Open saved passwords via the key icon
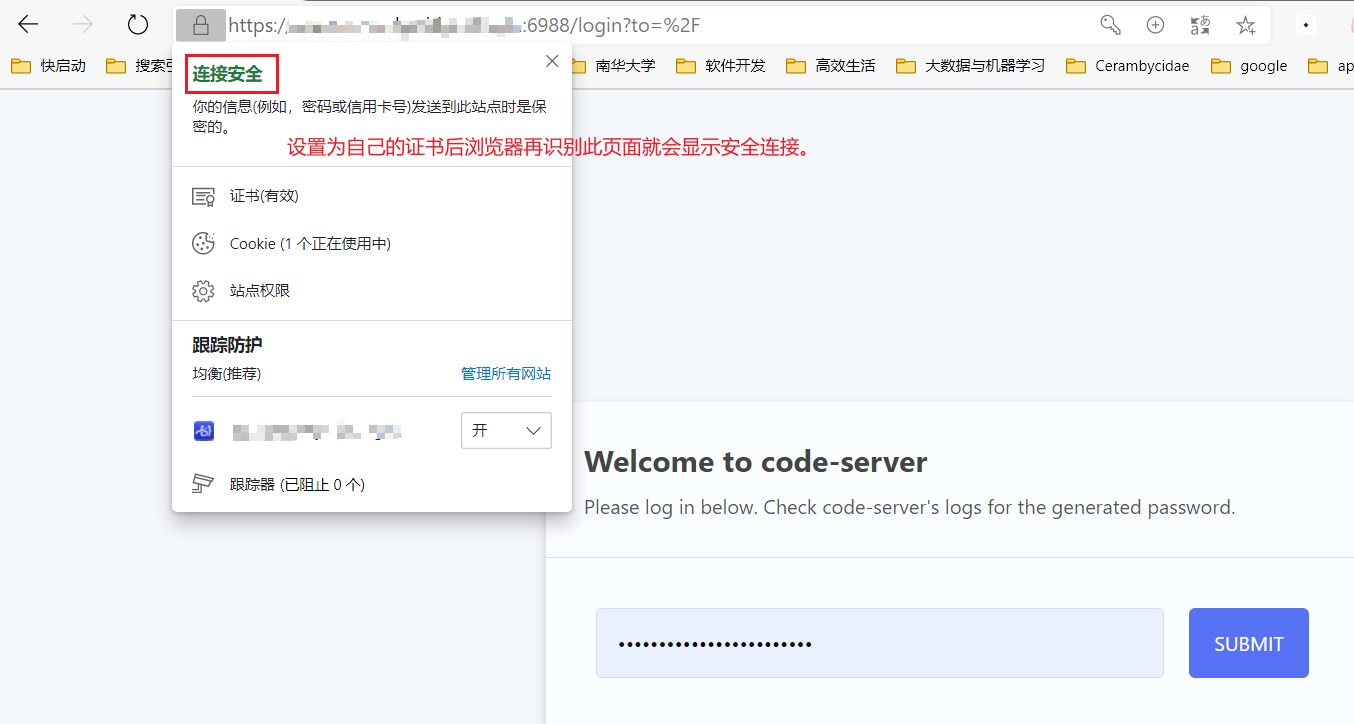 click(1110, 25)
